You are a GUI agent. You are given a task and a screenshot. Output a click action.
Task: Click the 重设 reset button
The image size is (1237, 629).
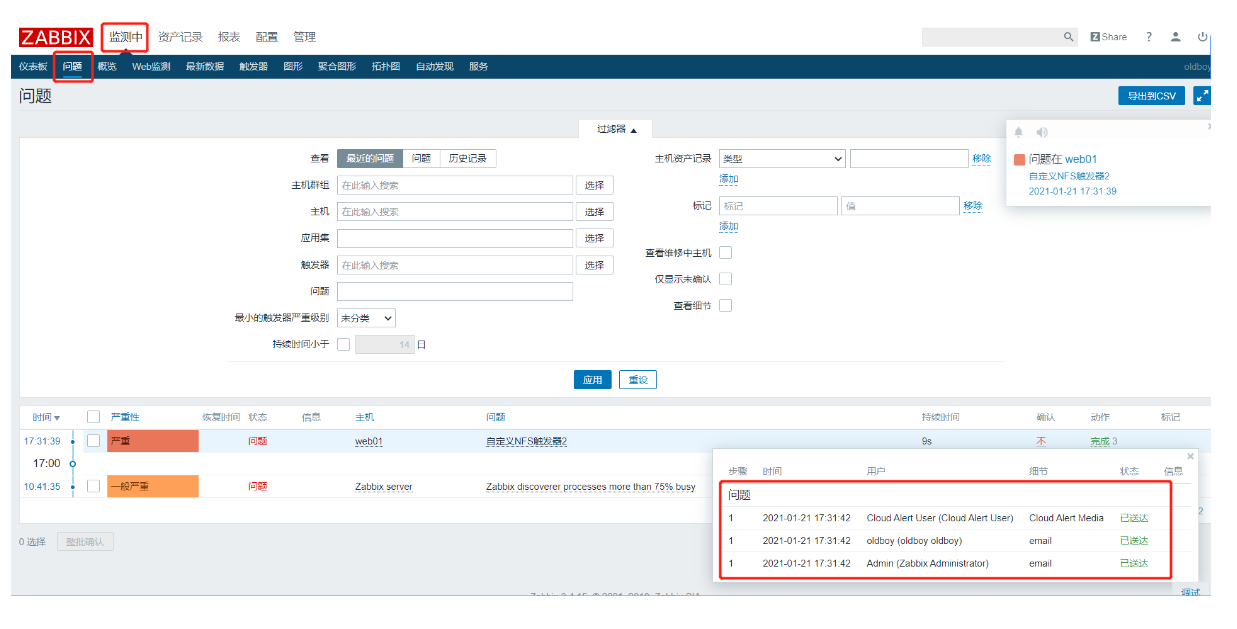click(638, 380)
